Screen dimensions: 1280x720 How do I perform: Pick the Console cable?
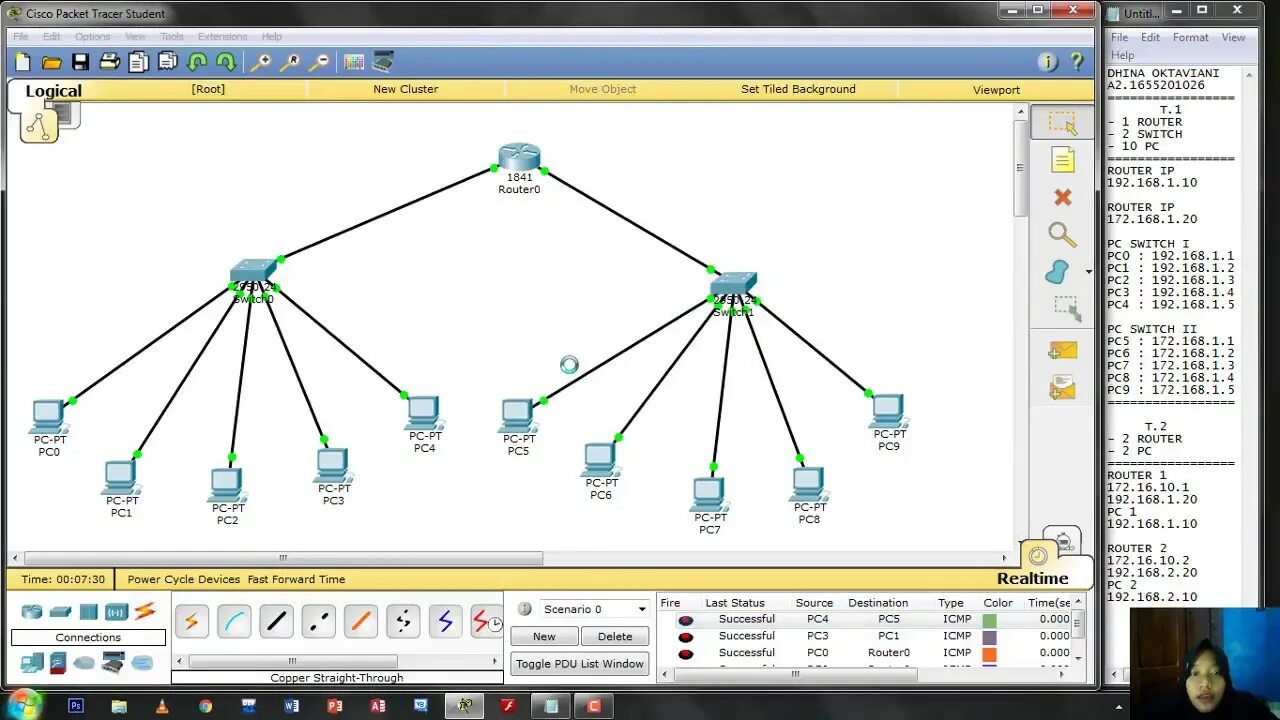point(234,621)
